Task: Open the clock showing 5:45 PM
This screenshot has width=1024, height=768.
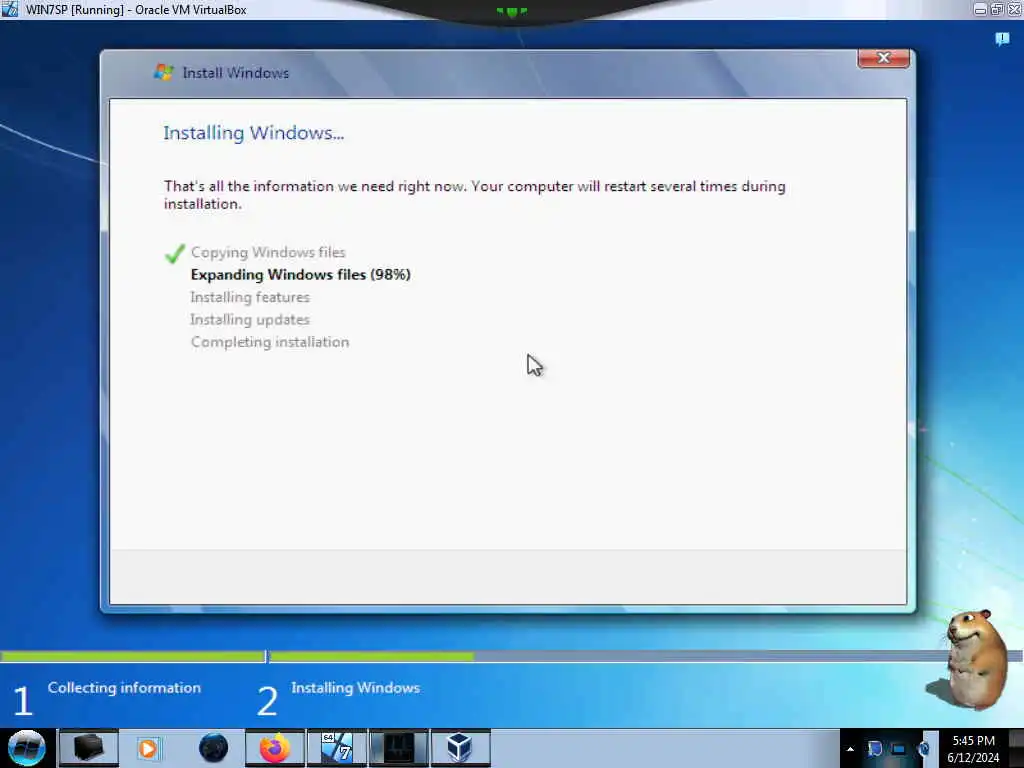Action: point(973,749)
